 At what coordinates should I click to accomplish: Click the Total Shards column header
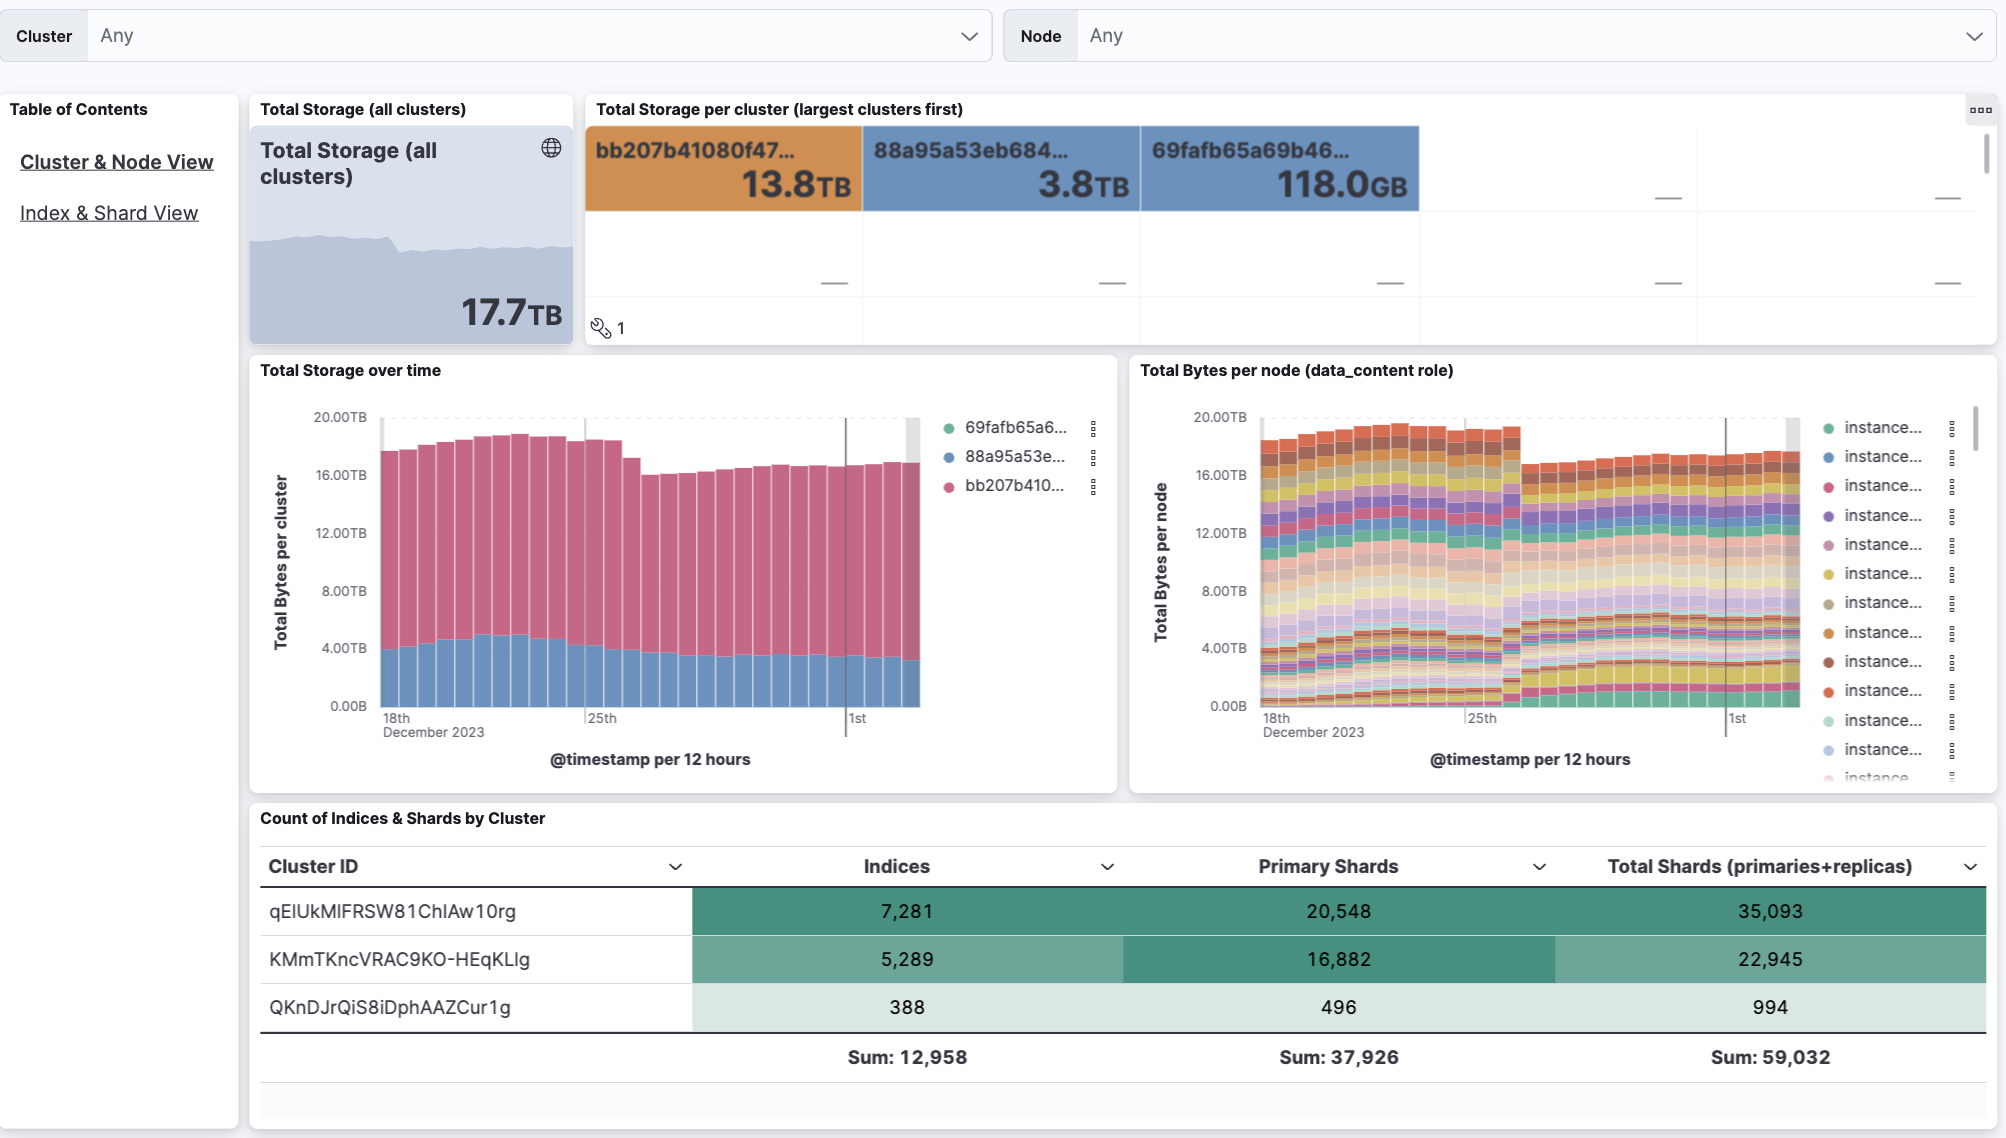1759,866
